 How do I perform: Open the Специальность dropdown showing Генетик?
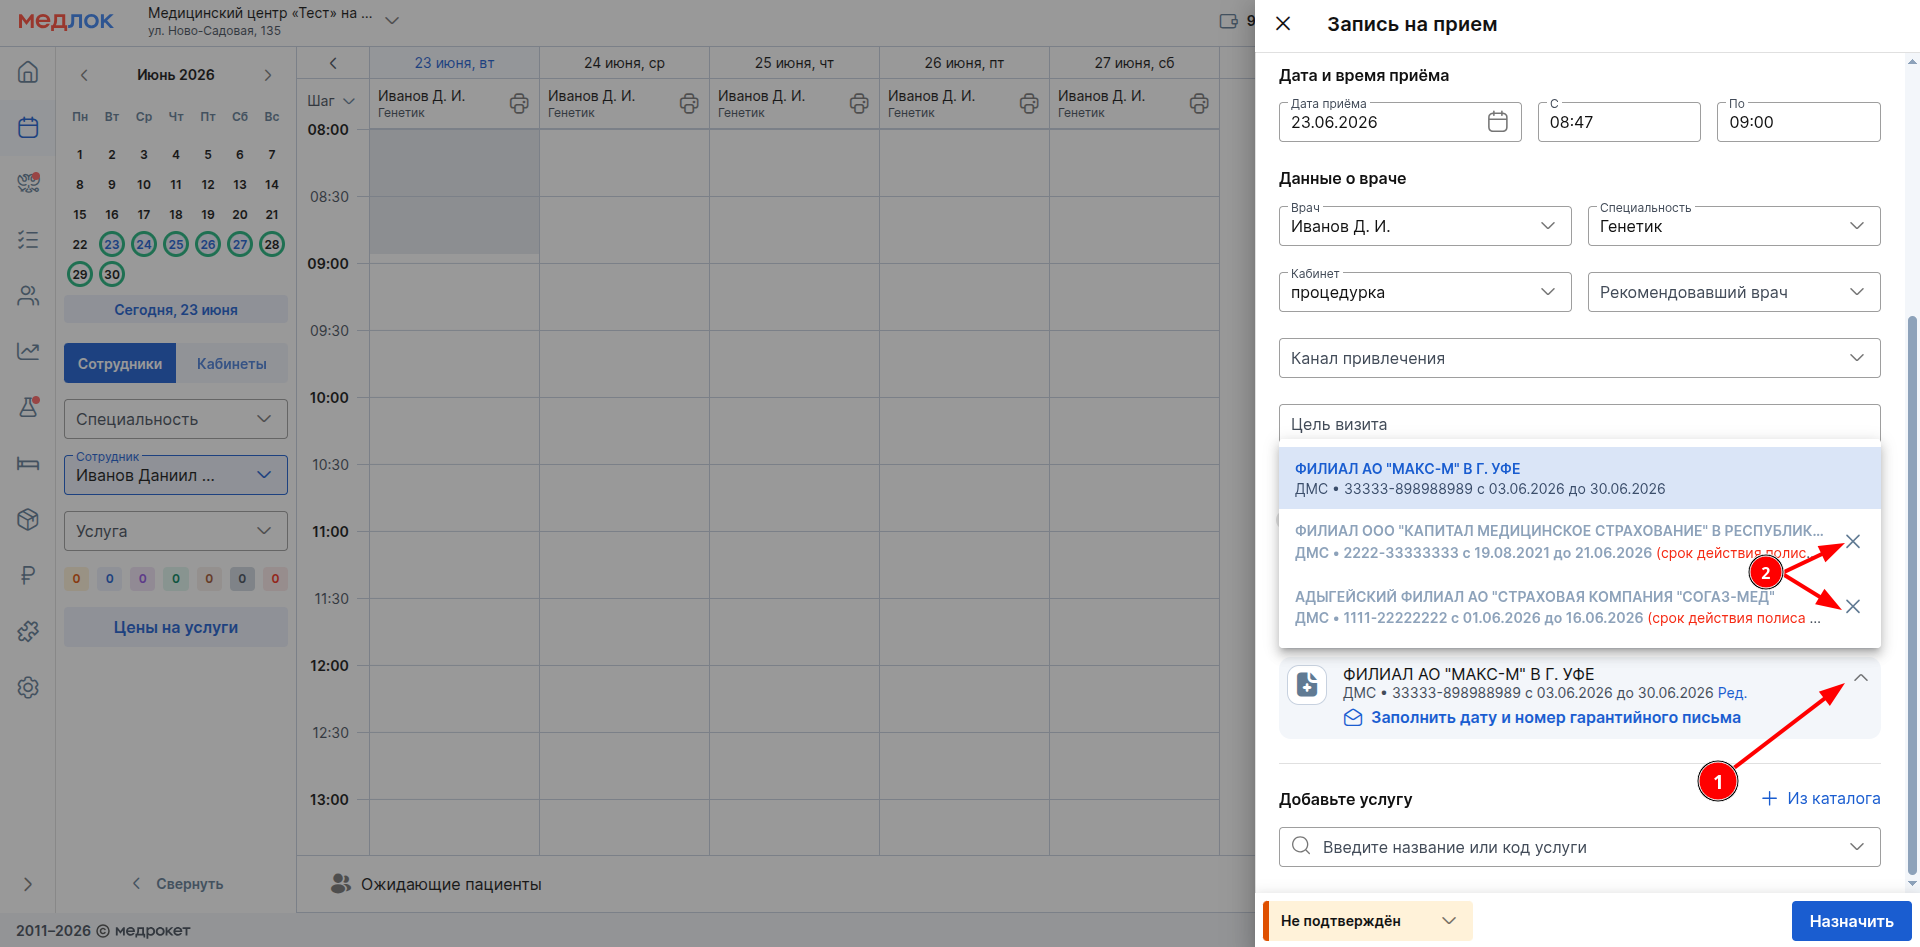tap(1734, 226)
